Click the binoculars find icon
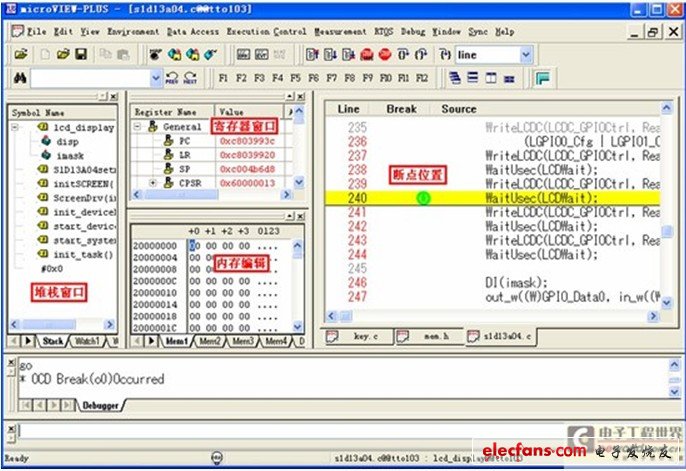 [x=20, y=78]
